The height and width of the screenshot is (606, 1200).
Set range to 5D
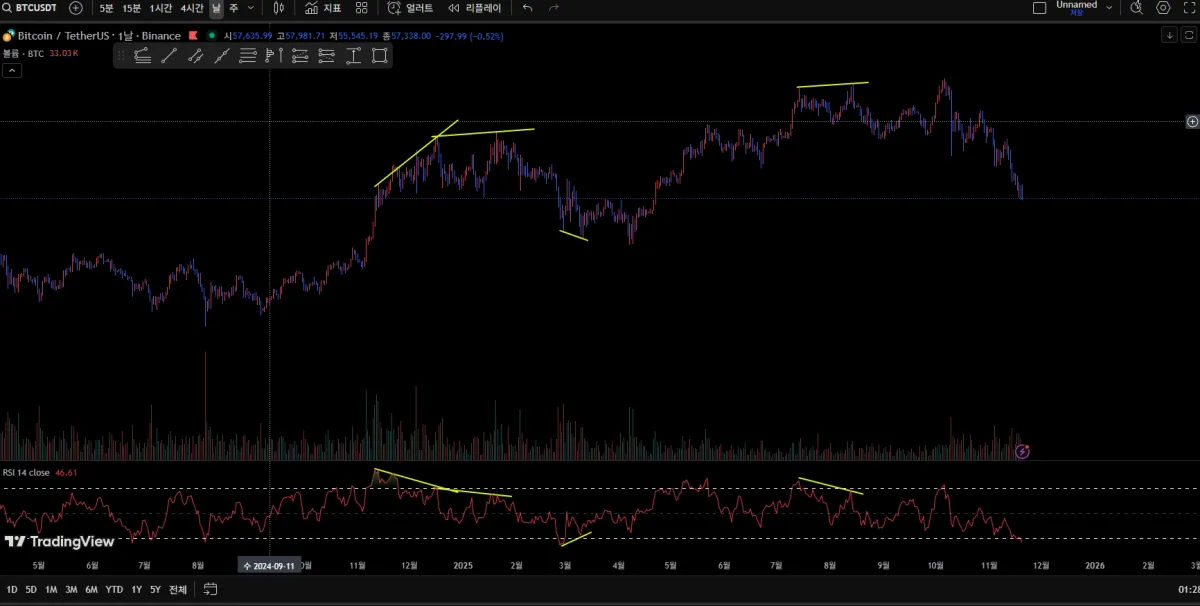click(31, 589)
